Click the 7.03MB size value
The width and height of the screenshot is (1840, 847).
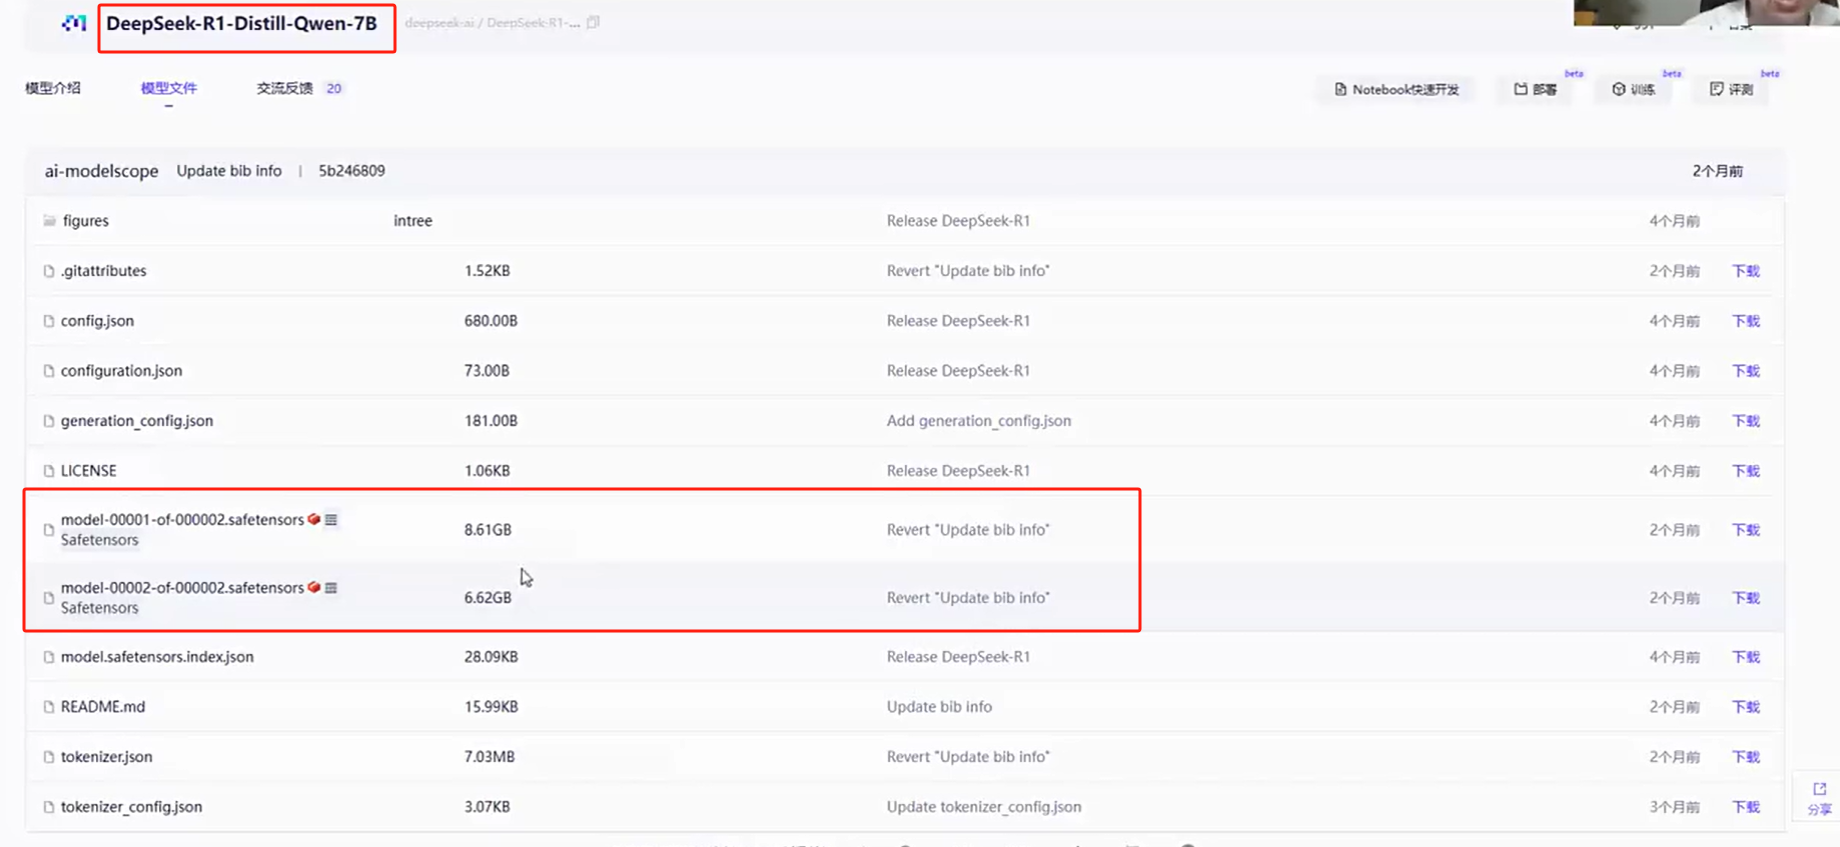pos(489,757)
